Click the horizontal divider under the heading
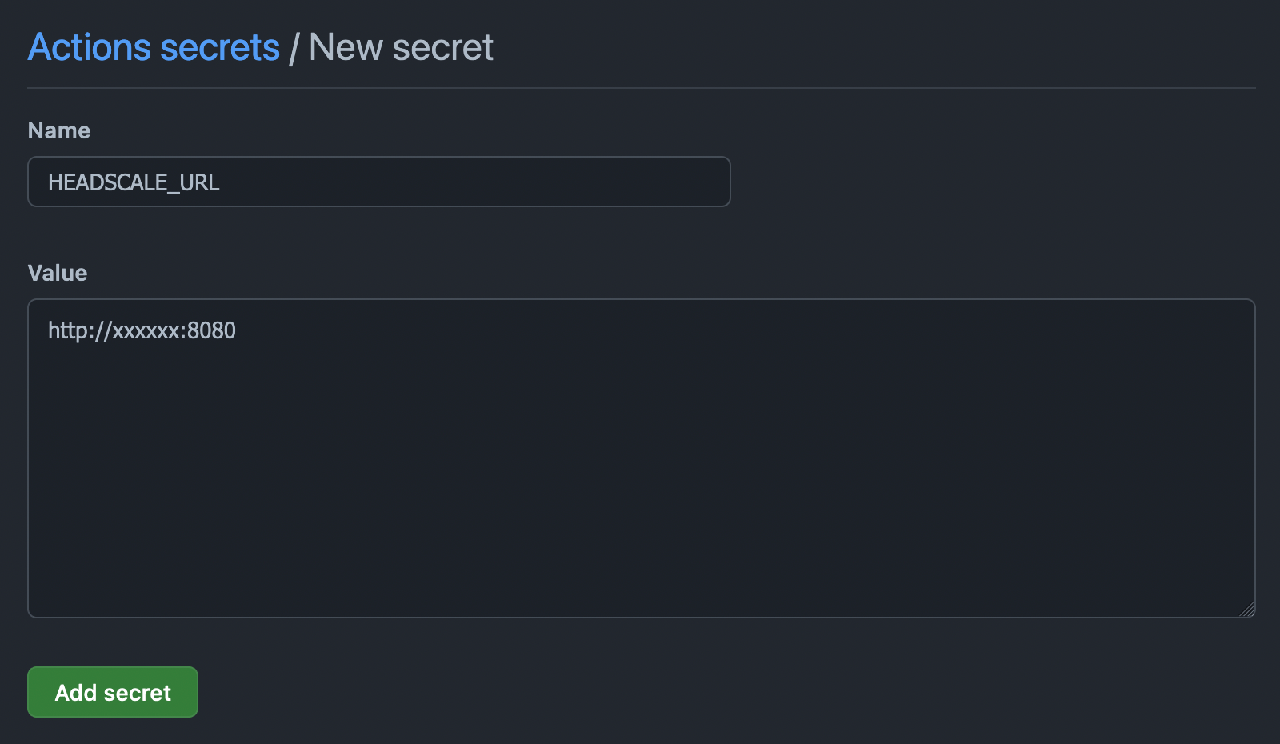 click(x=640, y=88)
